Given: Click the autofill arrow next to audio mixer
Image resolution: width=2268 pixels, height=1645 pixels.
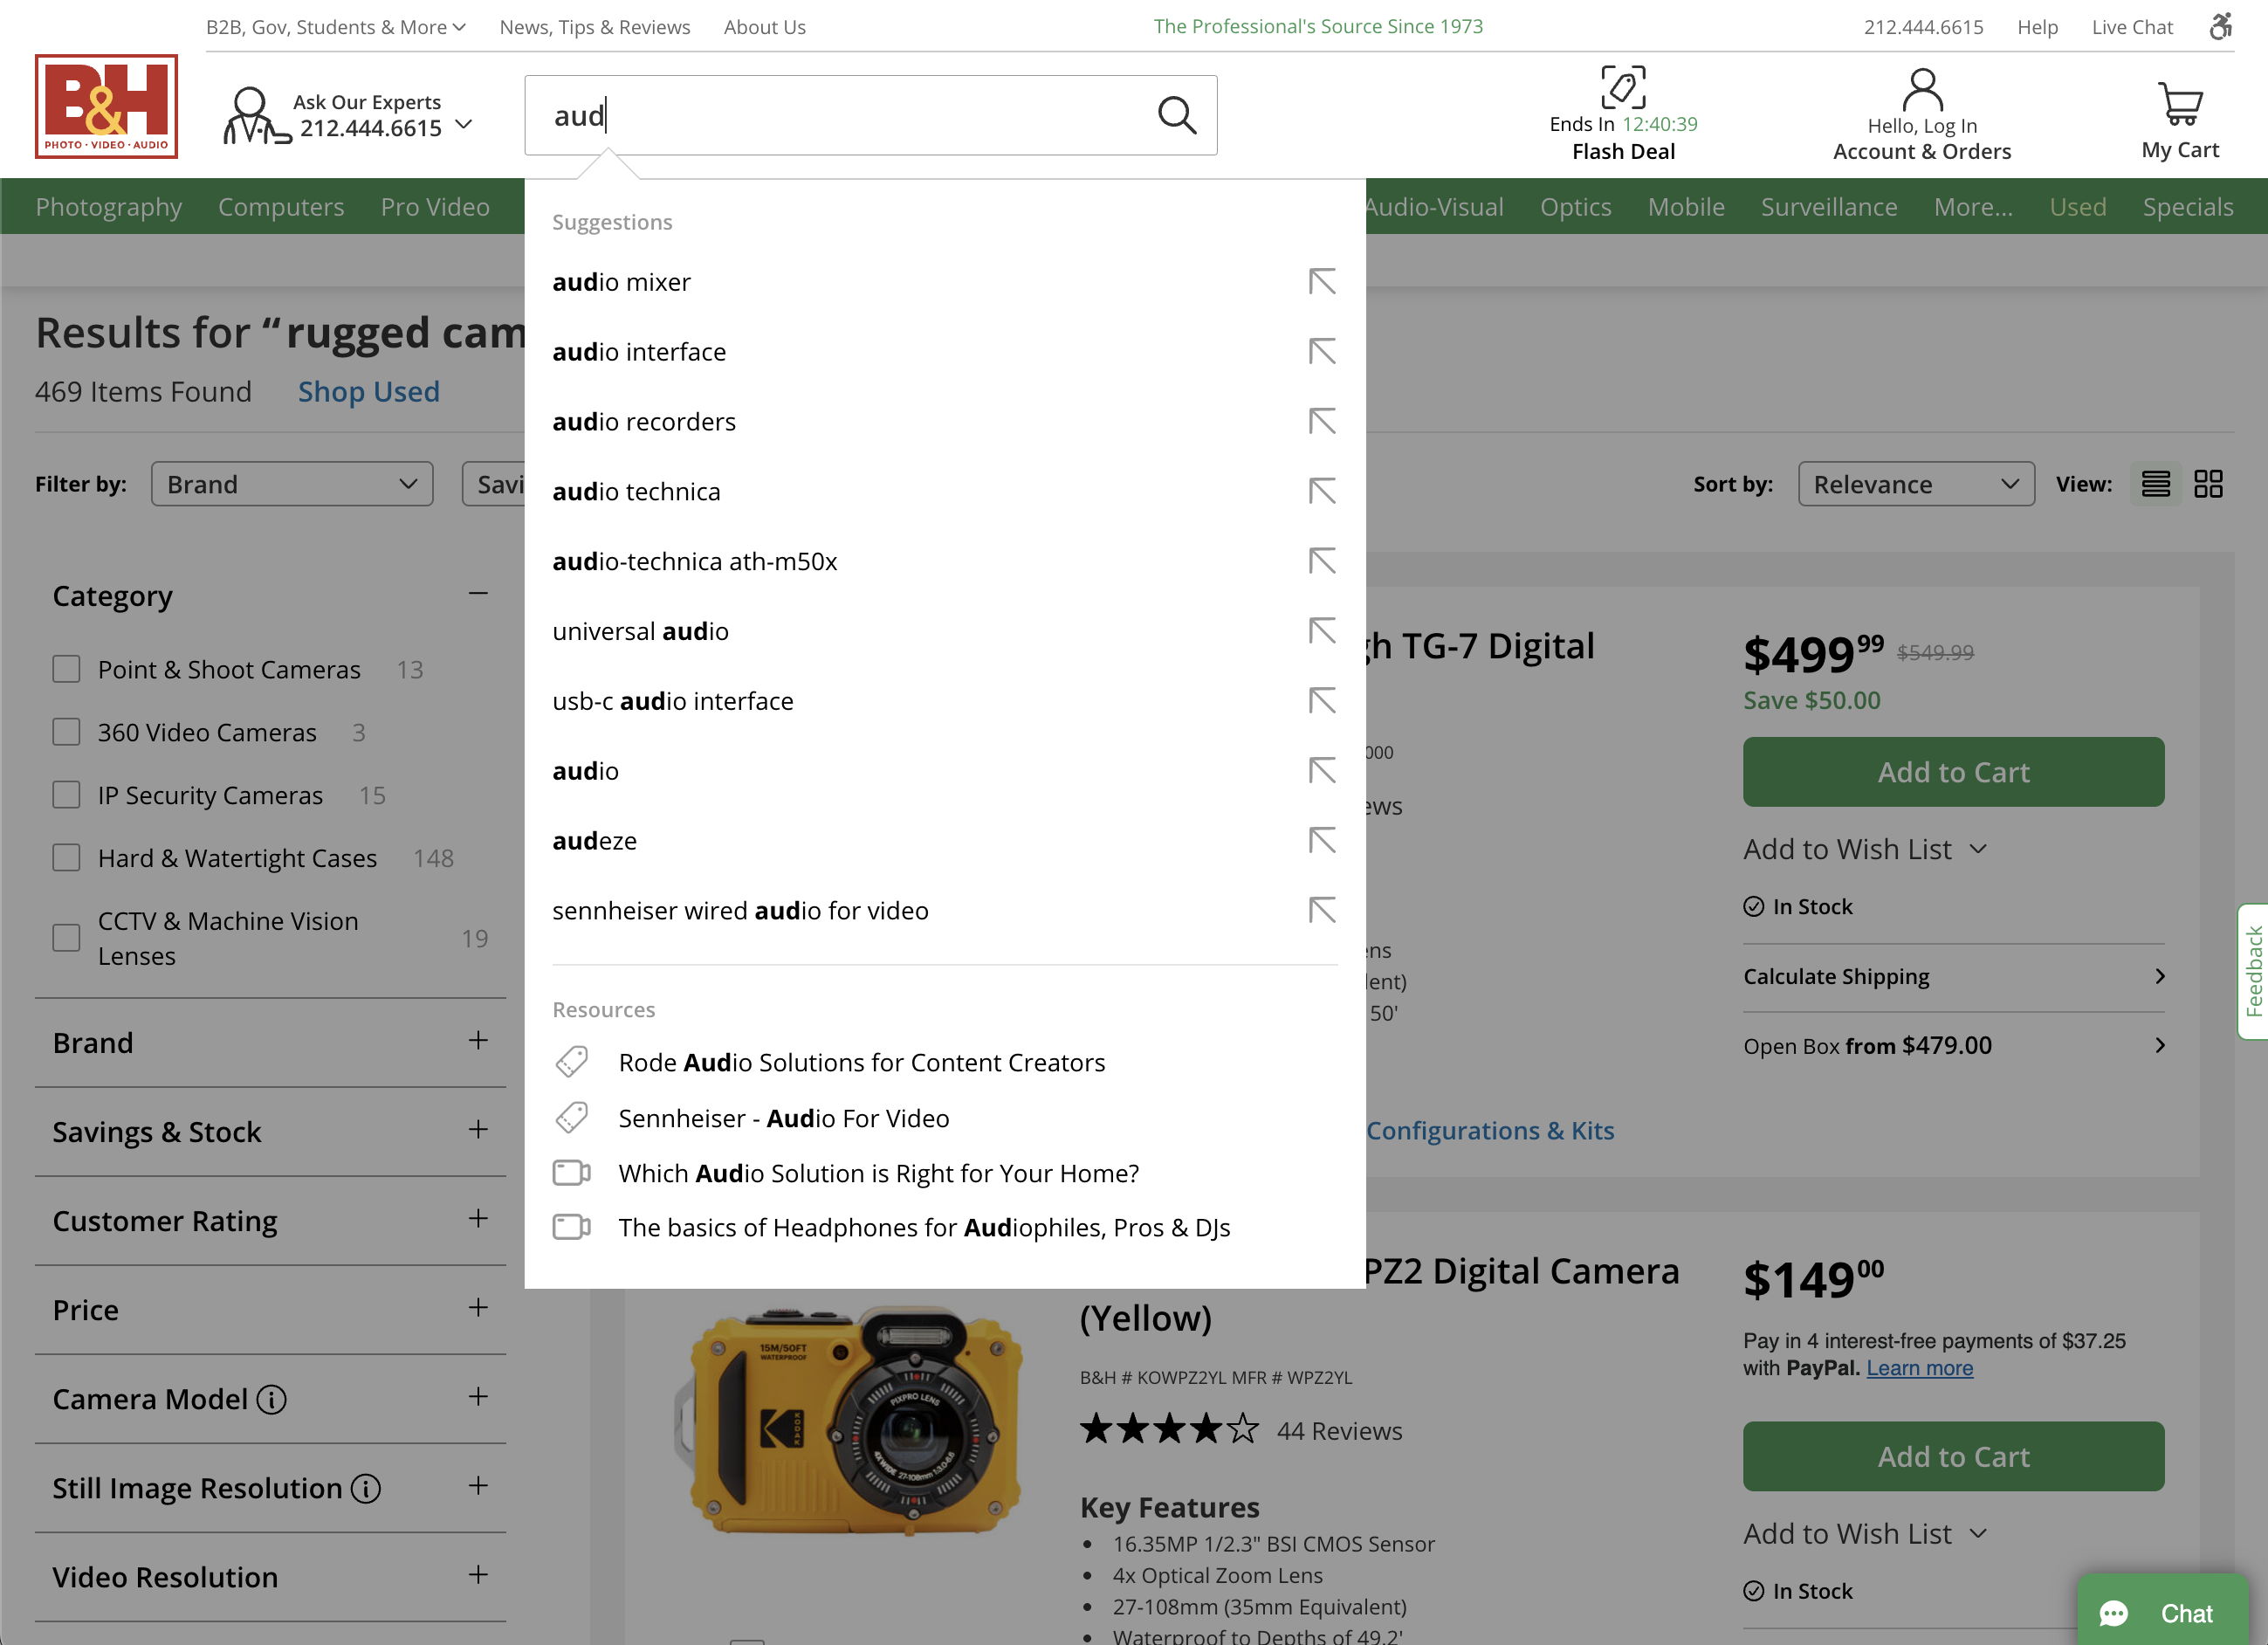Looking at the screenshot, I should point(1322,281).
